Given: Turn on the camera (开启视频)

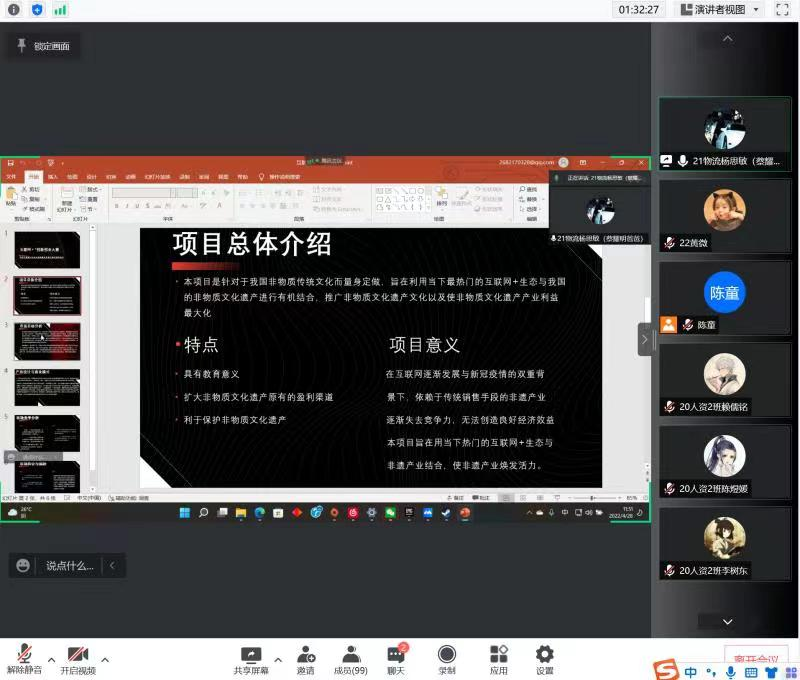Looking at the screenshot, I should click(78, 656).
